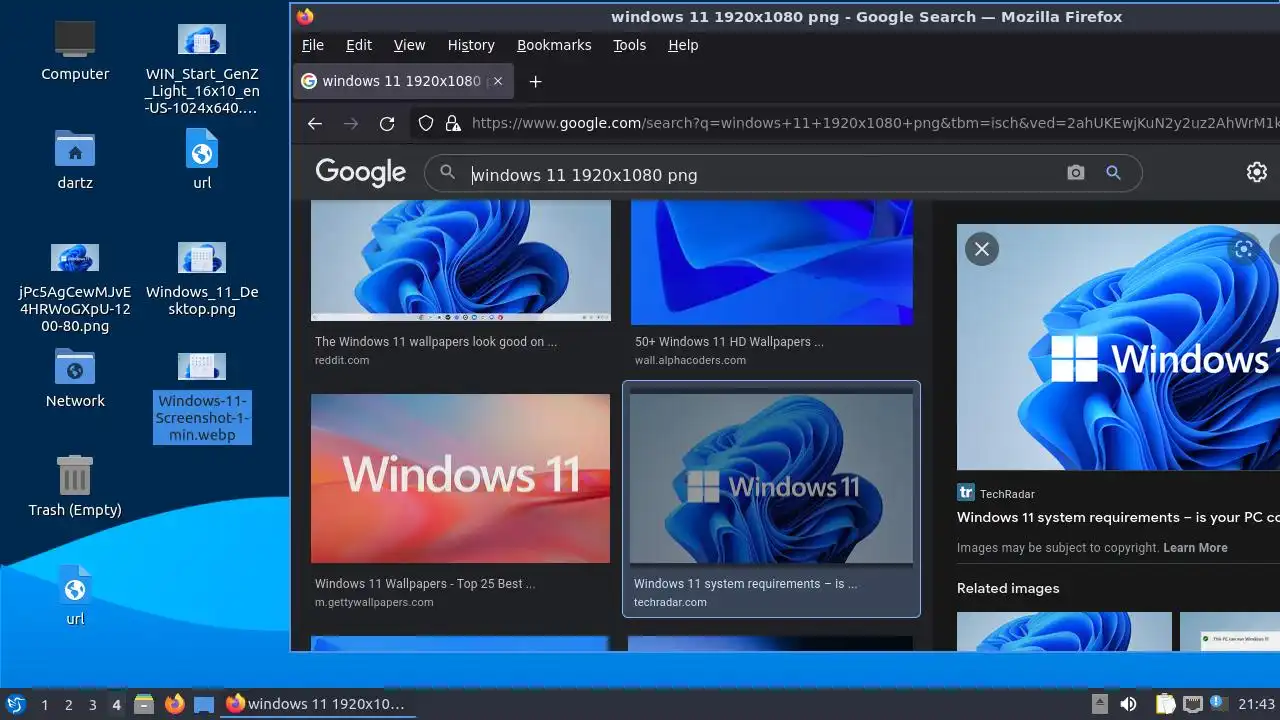The height and width of the screenshot is (720, 1280).
Task: Select the windows 11 1920x1080 browser tab
Action: [x=403, y=81]
